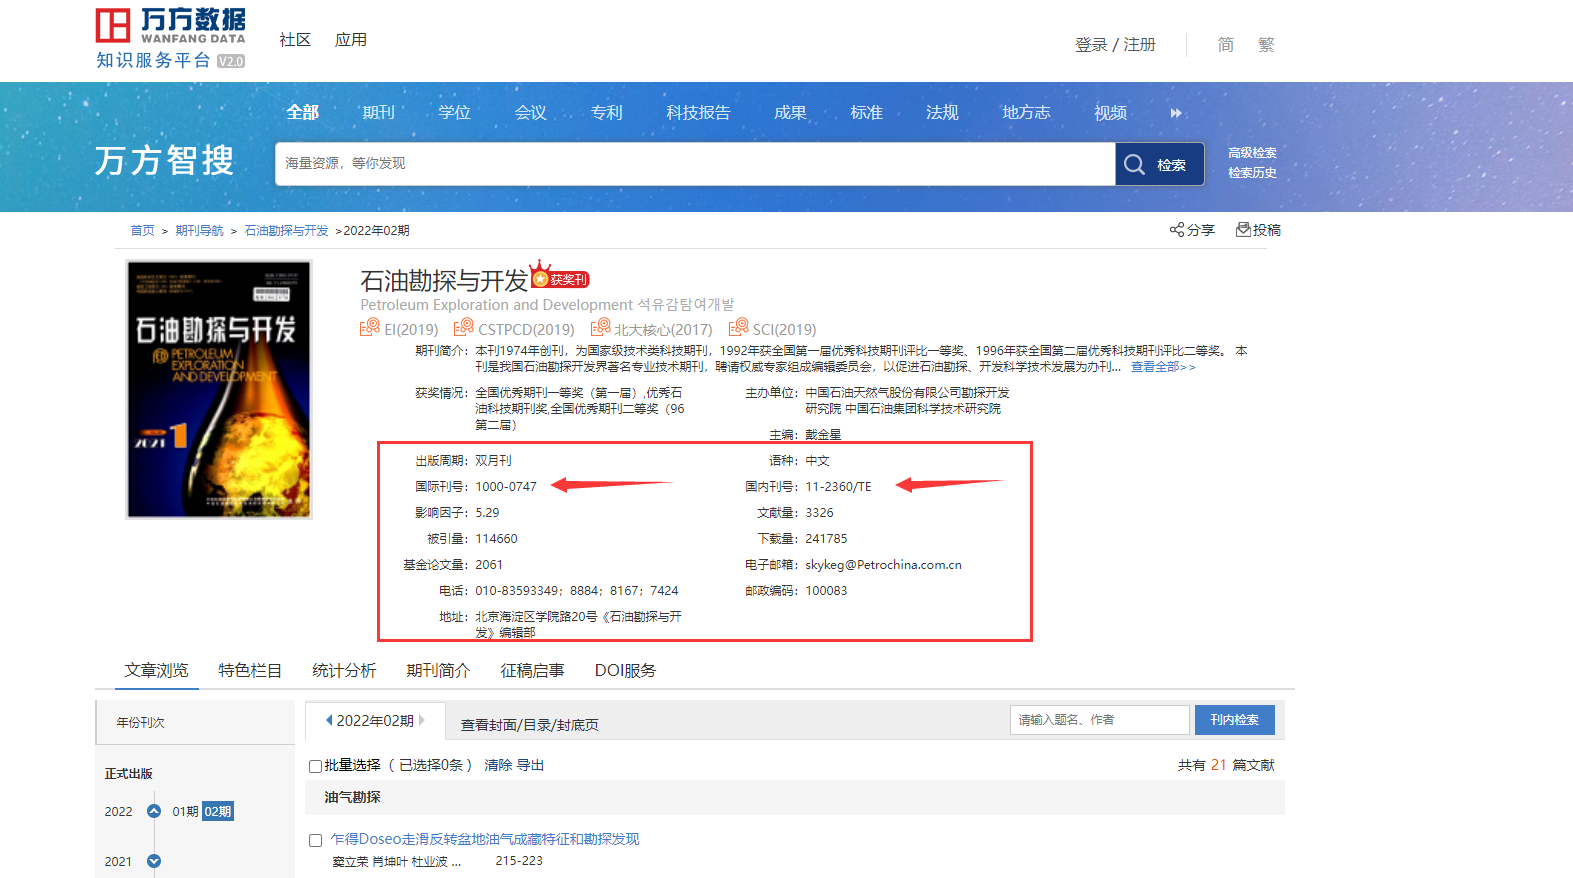Image resolution: width=1573 pixels, height=878 pixels.
Task: Open the DOI服务 tab
Action: (625, 670)
